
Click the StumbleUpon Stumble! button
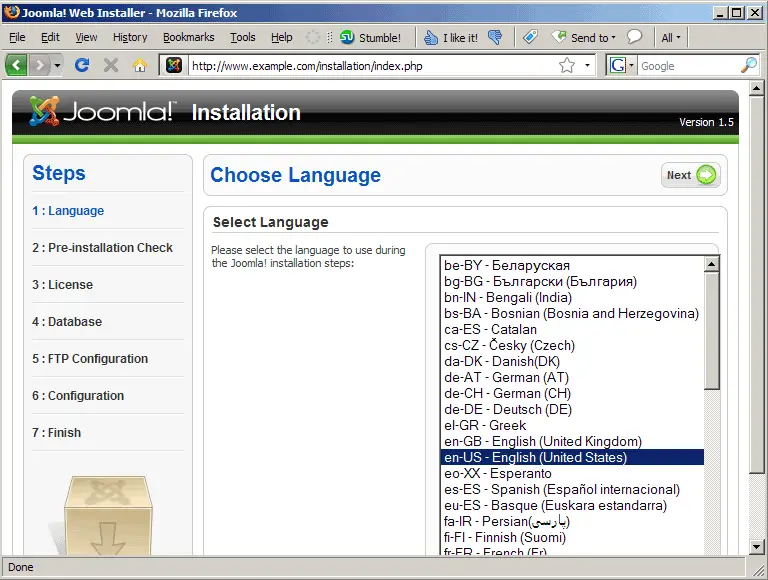(x=370, y=37)
